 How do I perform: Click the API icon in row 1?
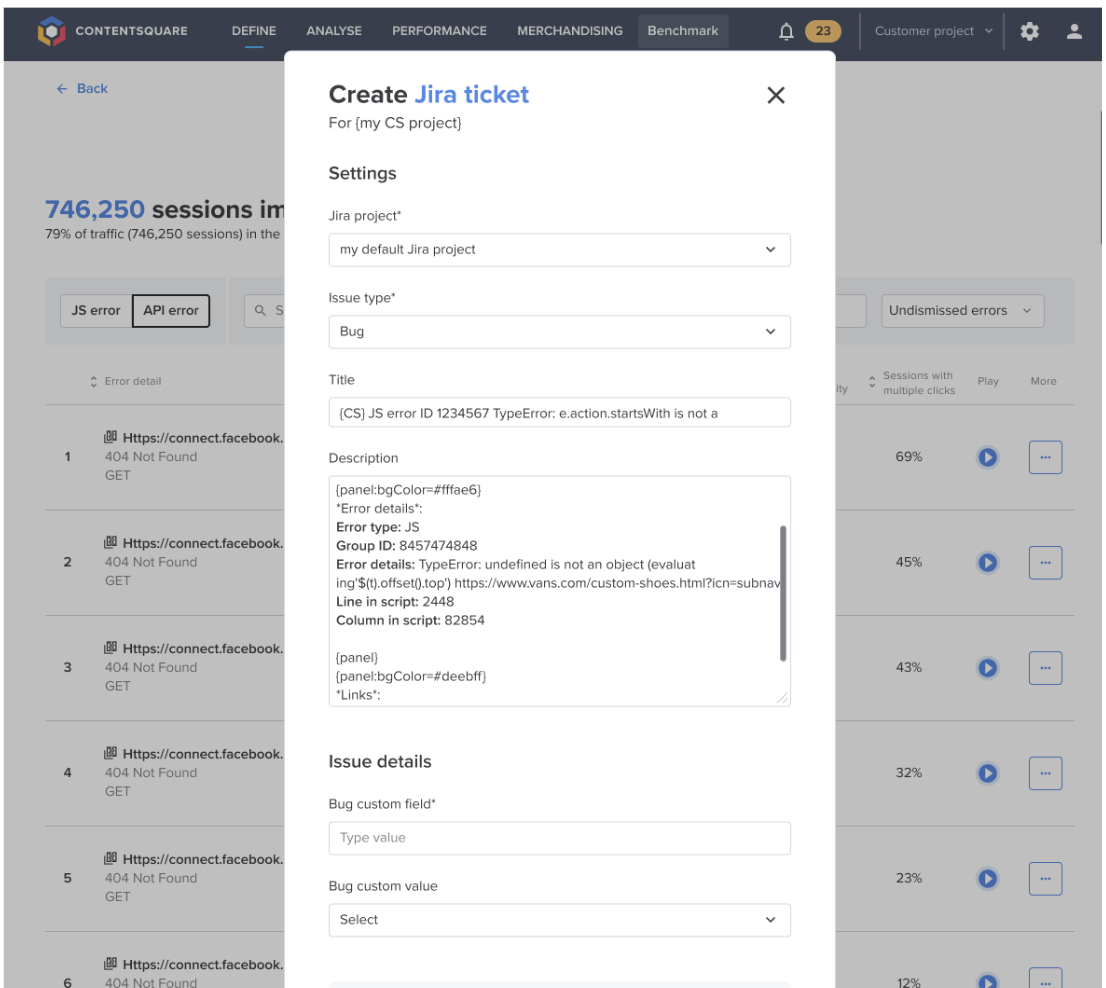[x=111, y=437]
